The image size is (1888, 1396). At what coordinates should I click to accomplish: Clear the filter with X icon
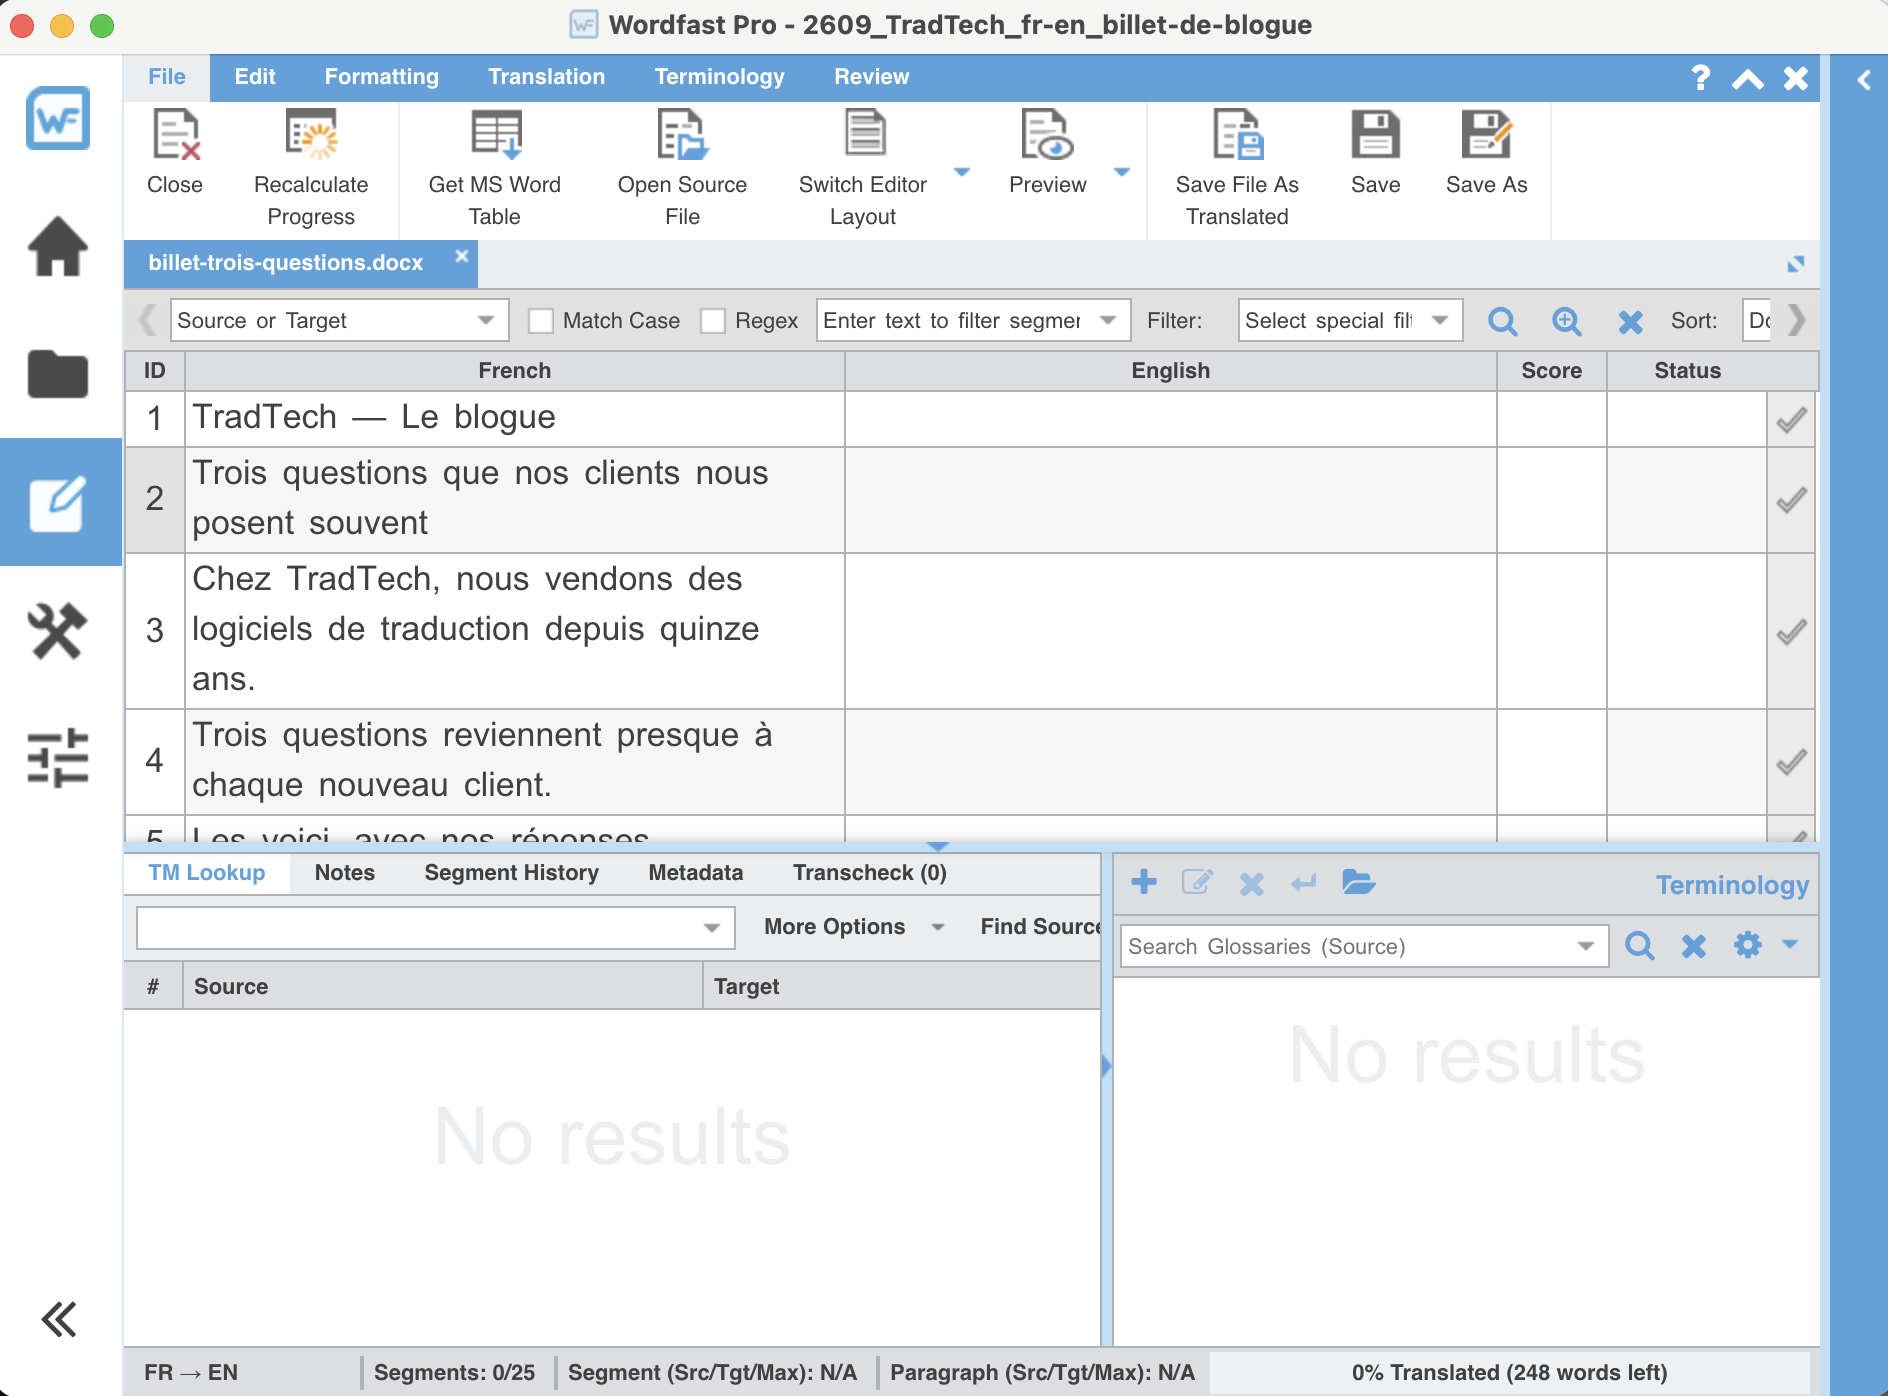1631,321
